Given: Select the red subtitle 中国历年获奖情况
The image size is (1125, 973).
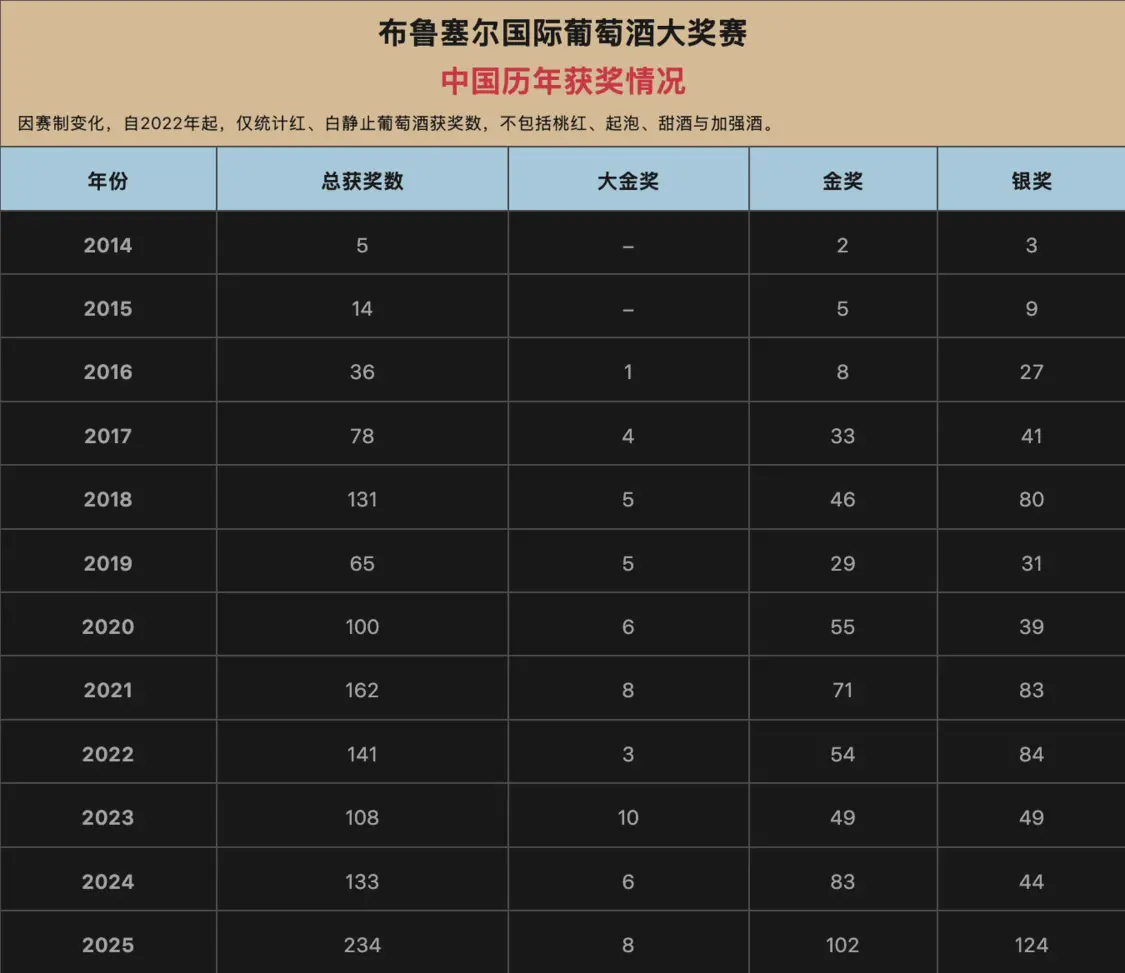Looking at the screenshot, I should 562,81.
